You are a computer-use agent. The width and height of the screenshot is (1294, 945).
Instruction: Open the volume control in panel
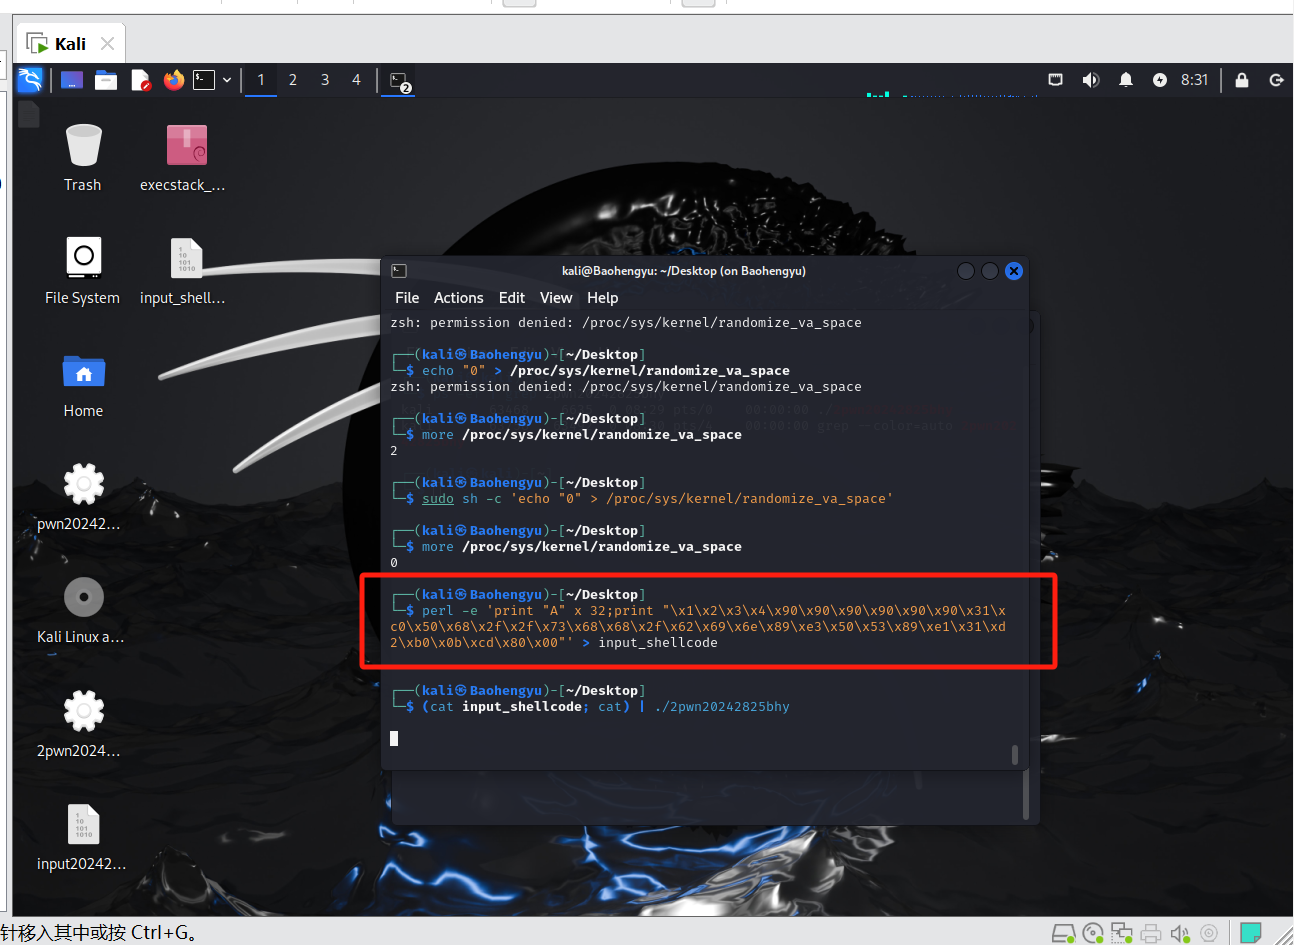pyautogui.click(x=1090, y=80)
